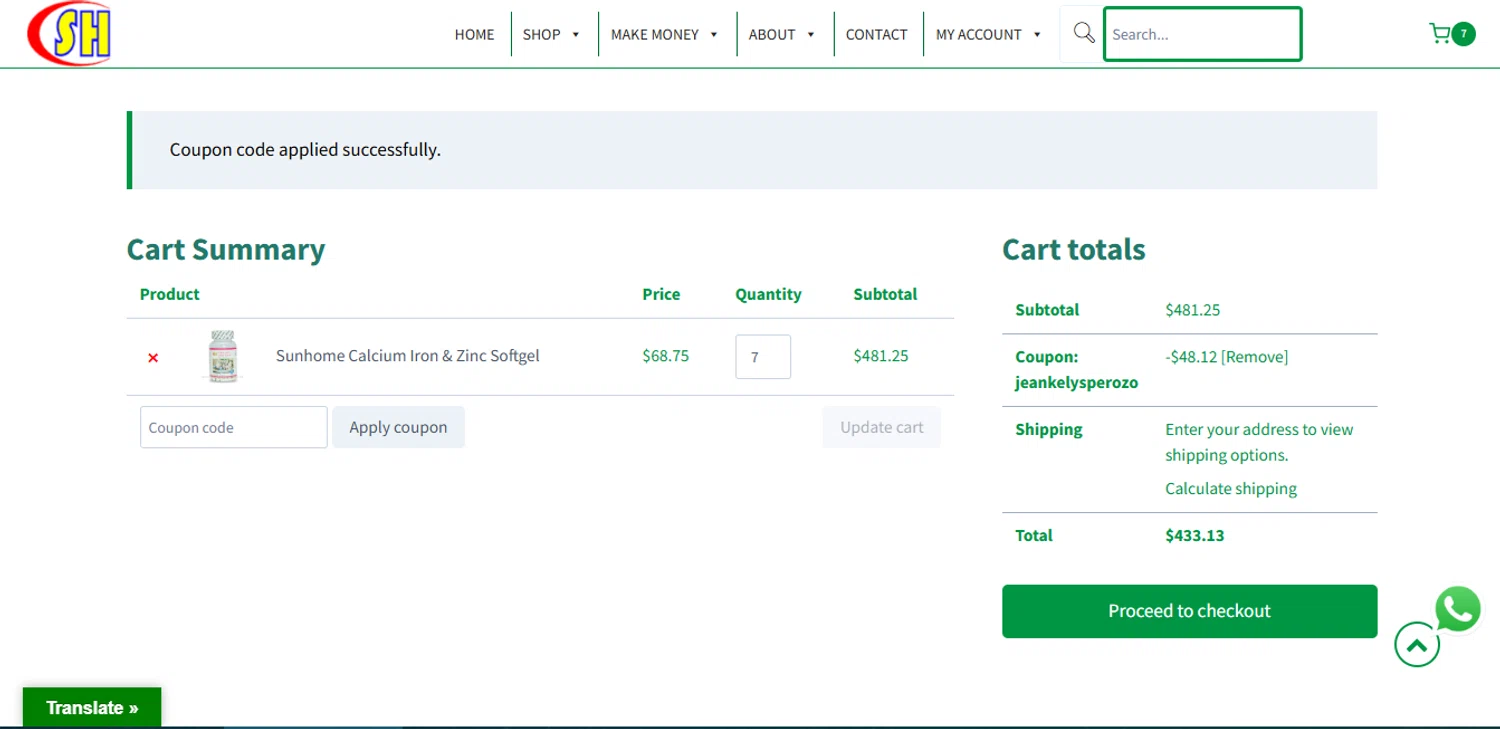The width and height of the screenshot is (1500, 729).
Task: Click the magnifying glass search icon
Action: pos(1083,33)
